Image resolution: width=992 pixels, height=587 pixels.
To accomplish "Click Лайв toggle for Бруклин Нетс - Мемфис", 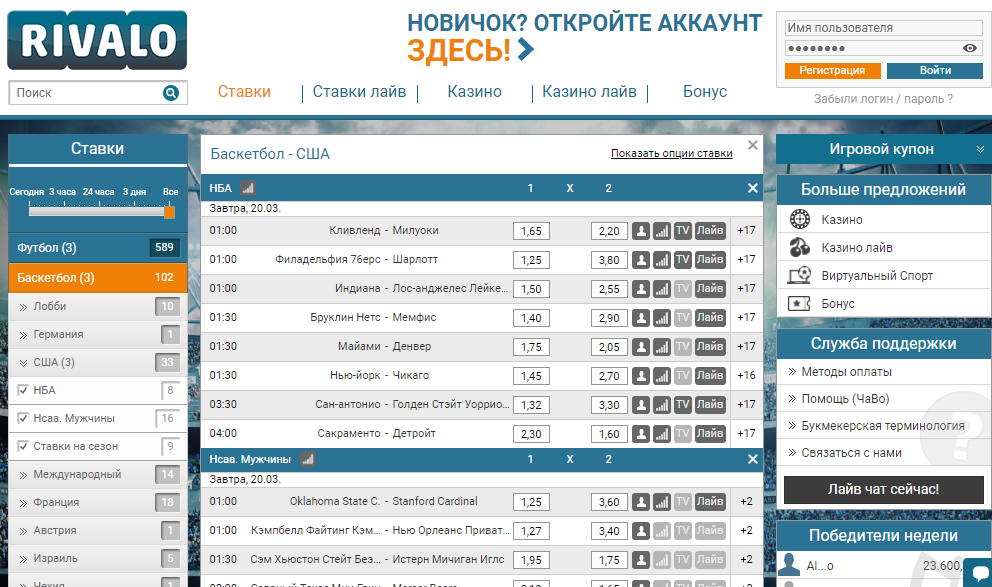I will tap(710, 318).
